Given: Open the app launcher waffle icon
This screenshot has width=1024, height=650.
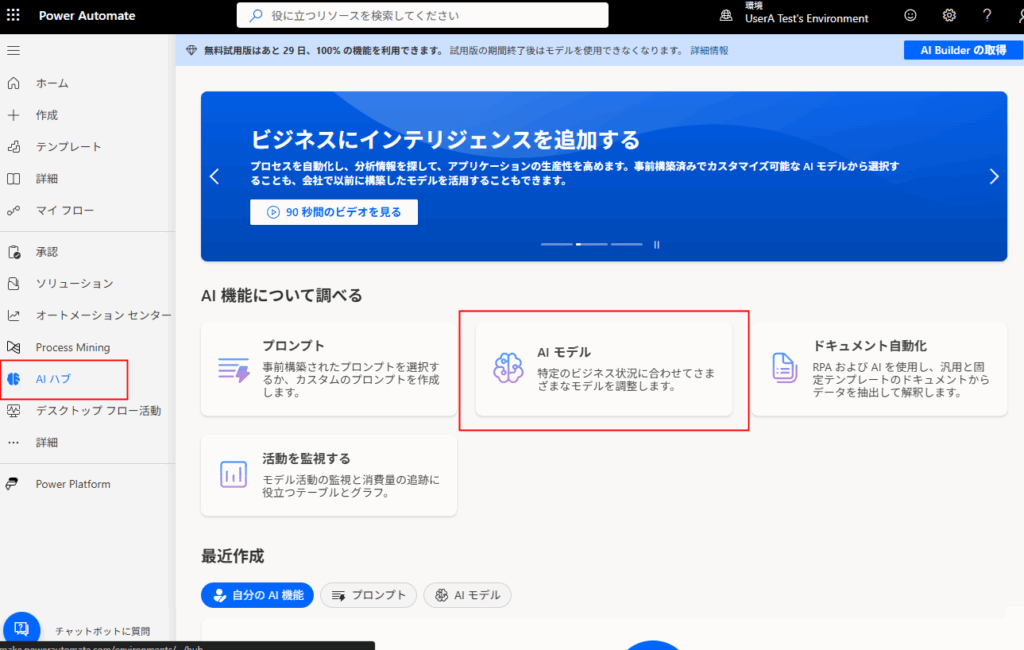Looking at the screenshot, I should [x=13, y=15].
